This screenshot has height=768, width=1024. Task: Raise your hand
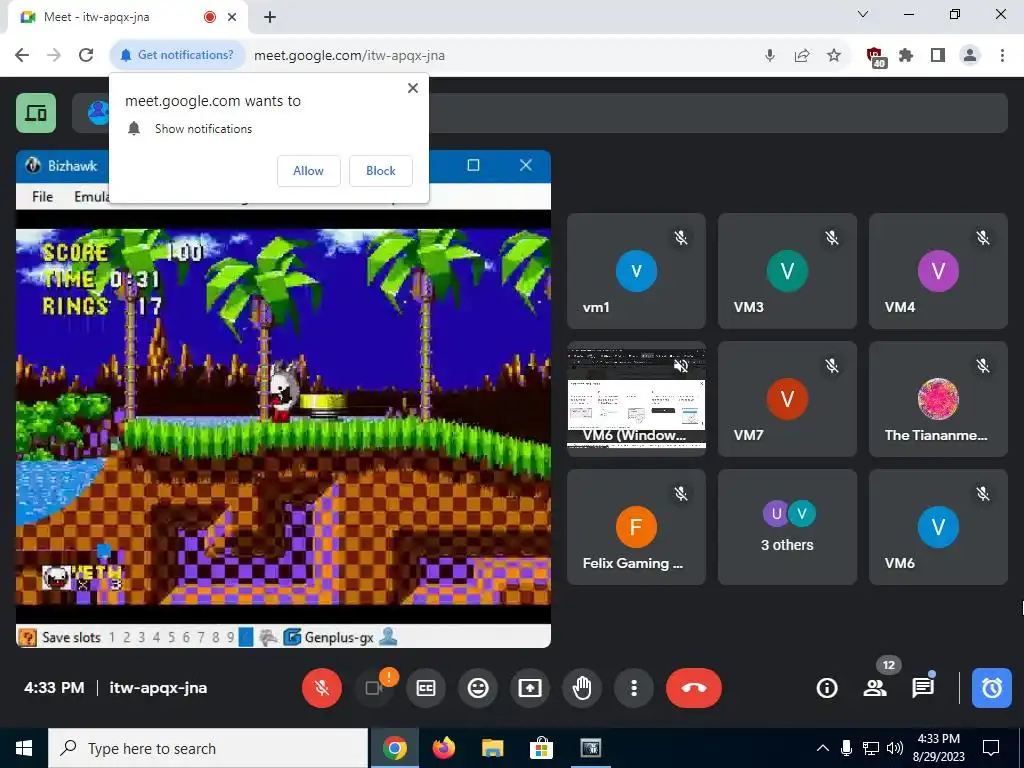pyautogui.click(x=582, y=688)
